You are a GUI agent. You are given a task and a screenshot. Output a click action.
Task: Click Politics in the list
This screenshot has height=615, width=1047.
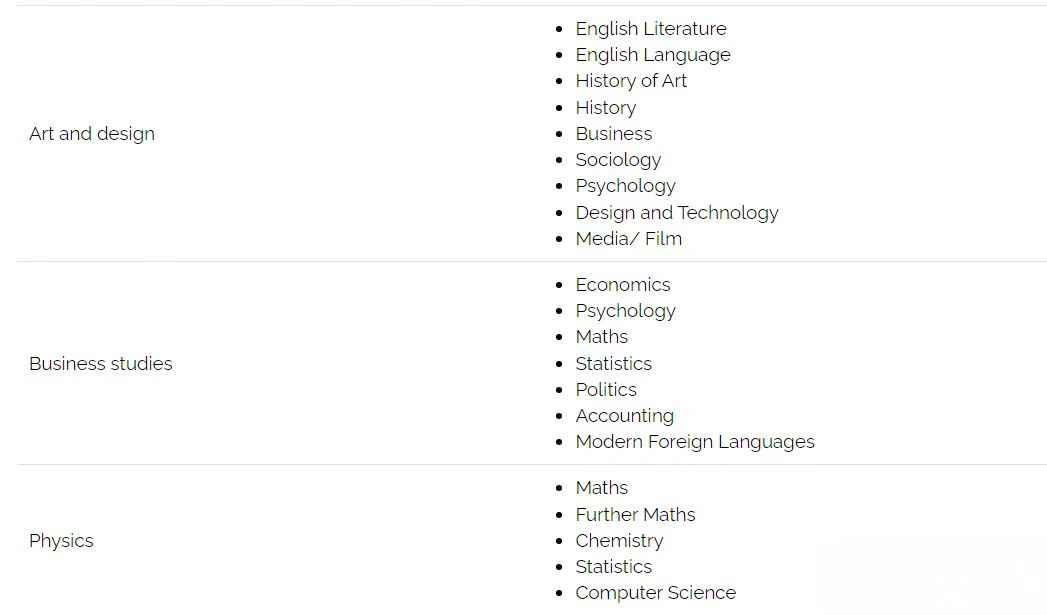click(606, 389)
